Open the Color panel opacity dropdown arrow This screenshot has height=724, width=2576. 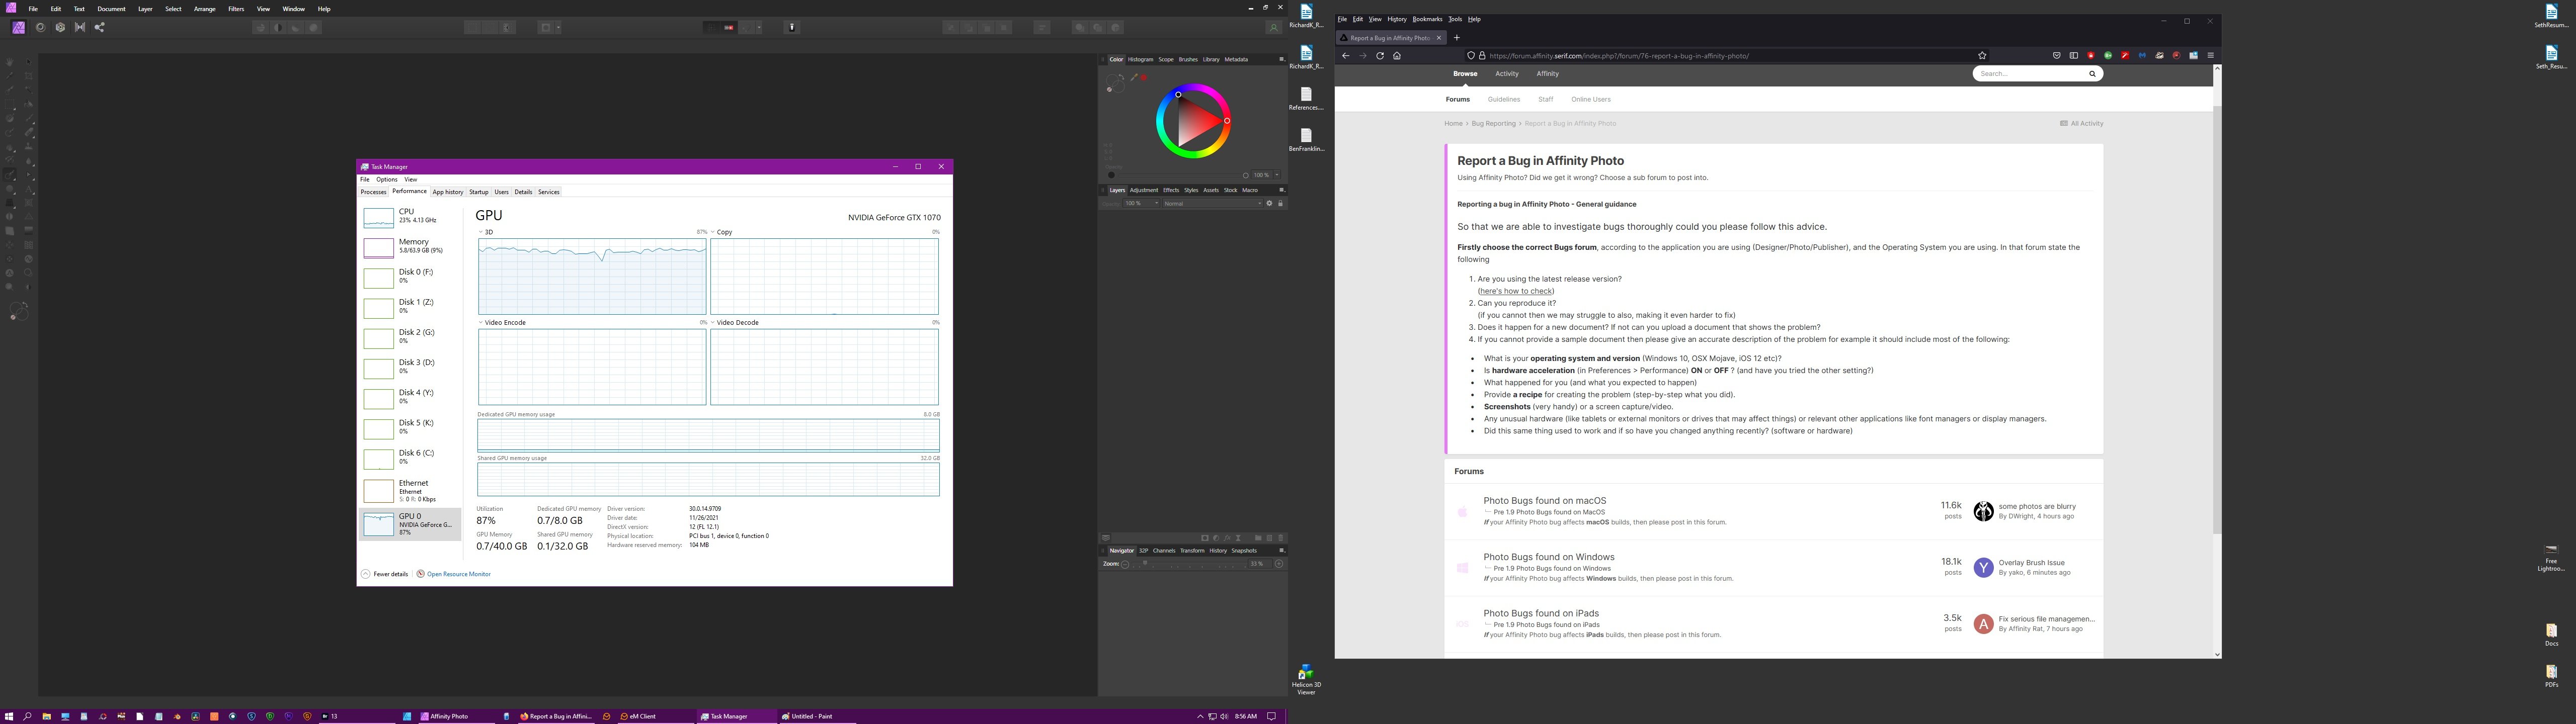coord(1277,175)
